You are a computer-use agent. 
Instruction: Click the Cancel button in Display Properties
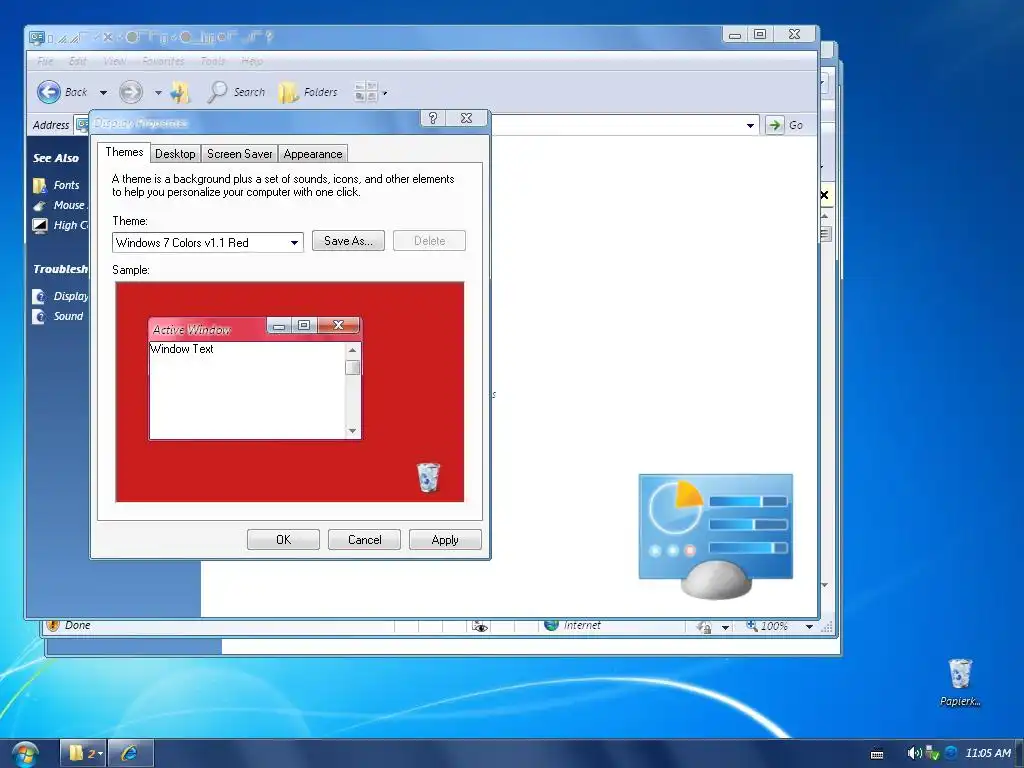364,539
